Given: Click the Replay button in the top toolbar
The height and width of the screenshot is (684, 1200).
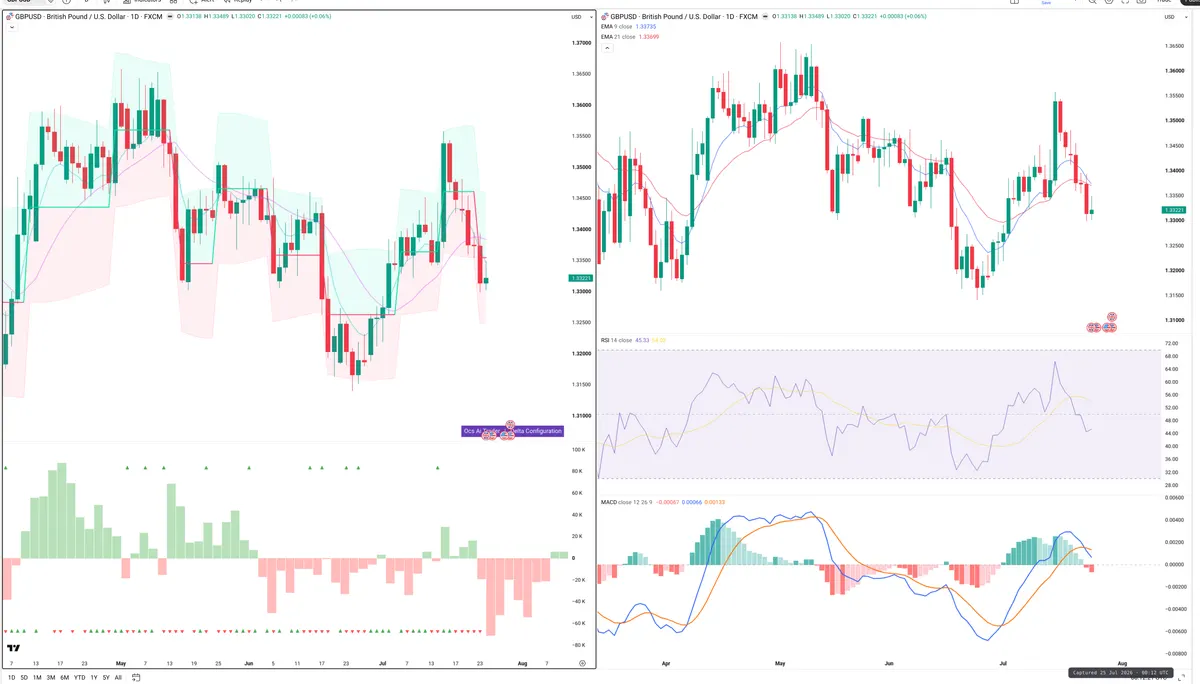Looking at the screenshot, I should 238,2.
